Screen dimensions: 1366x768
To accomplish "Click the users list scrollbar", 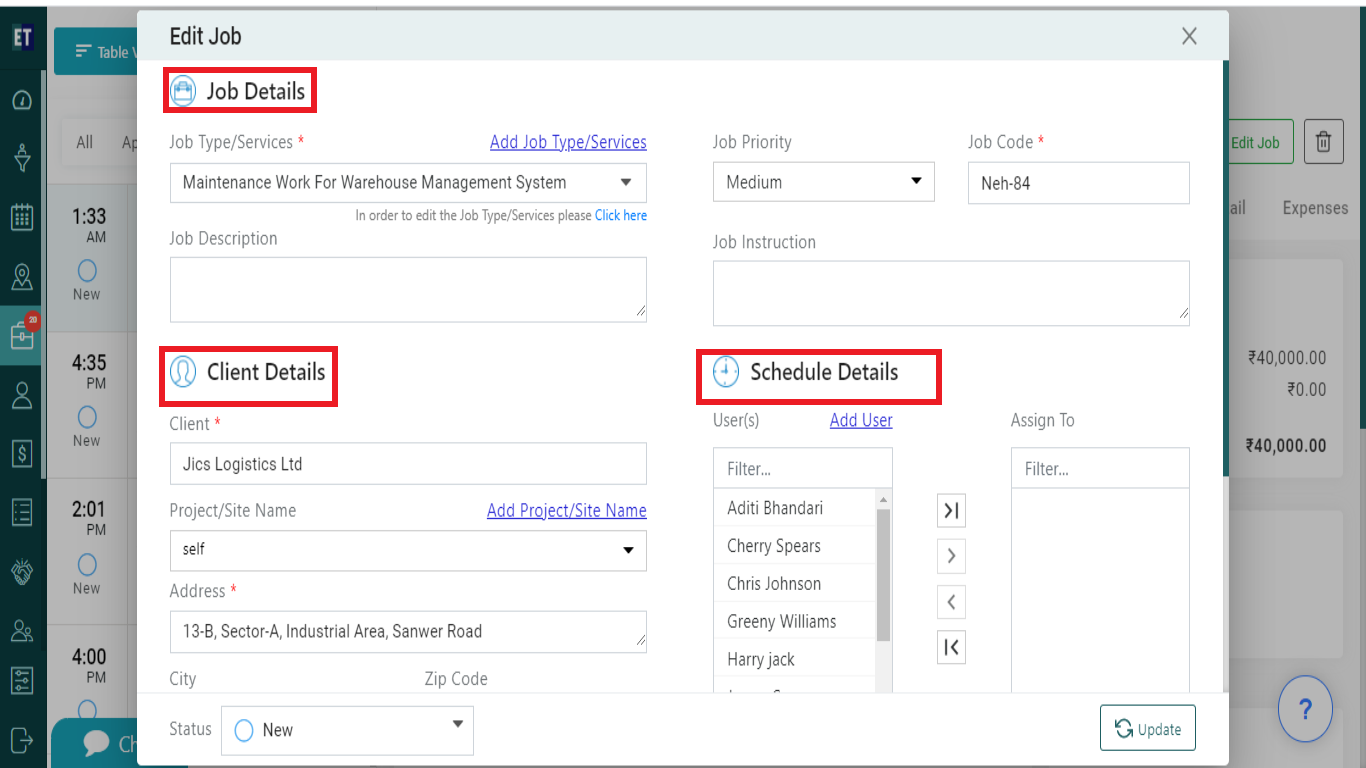I will (883, 575).
